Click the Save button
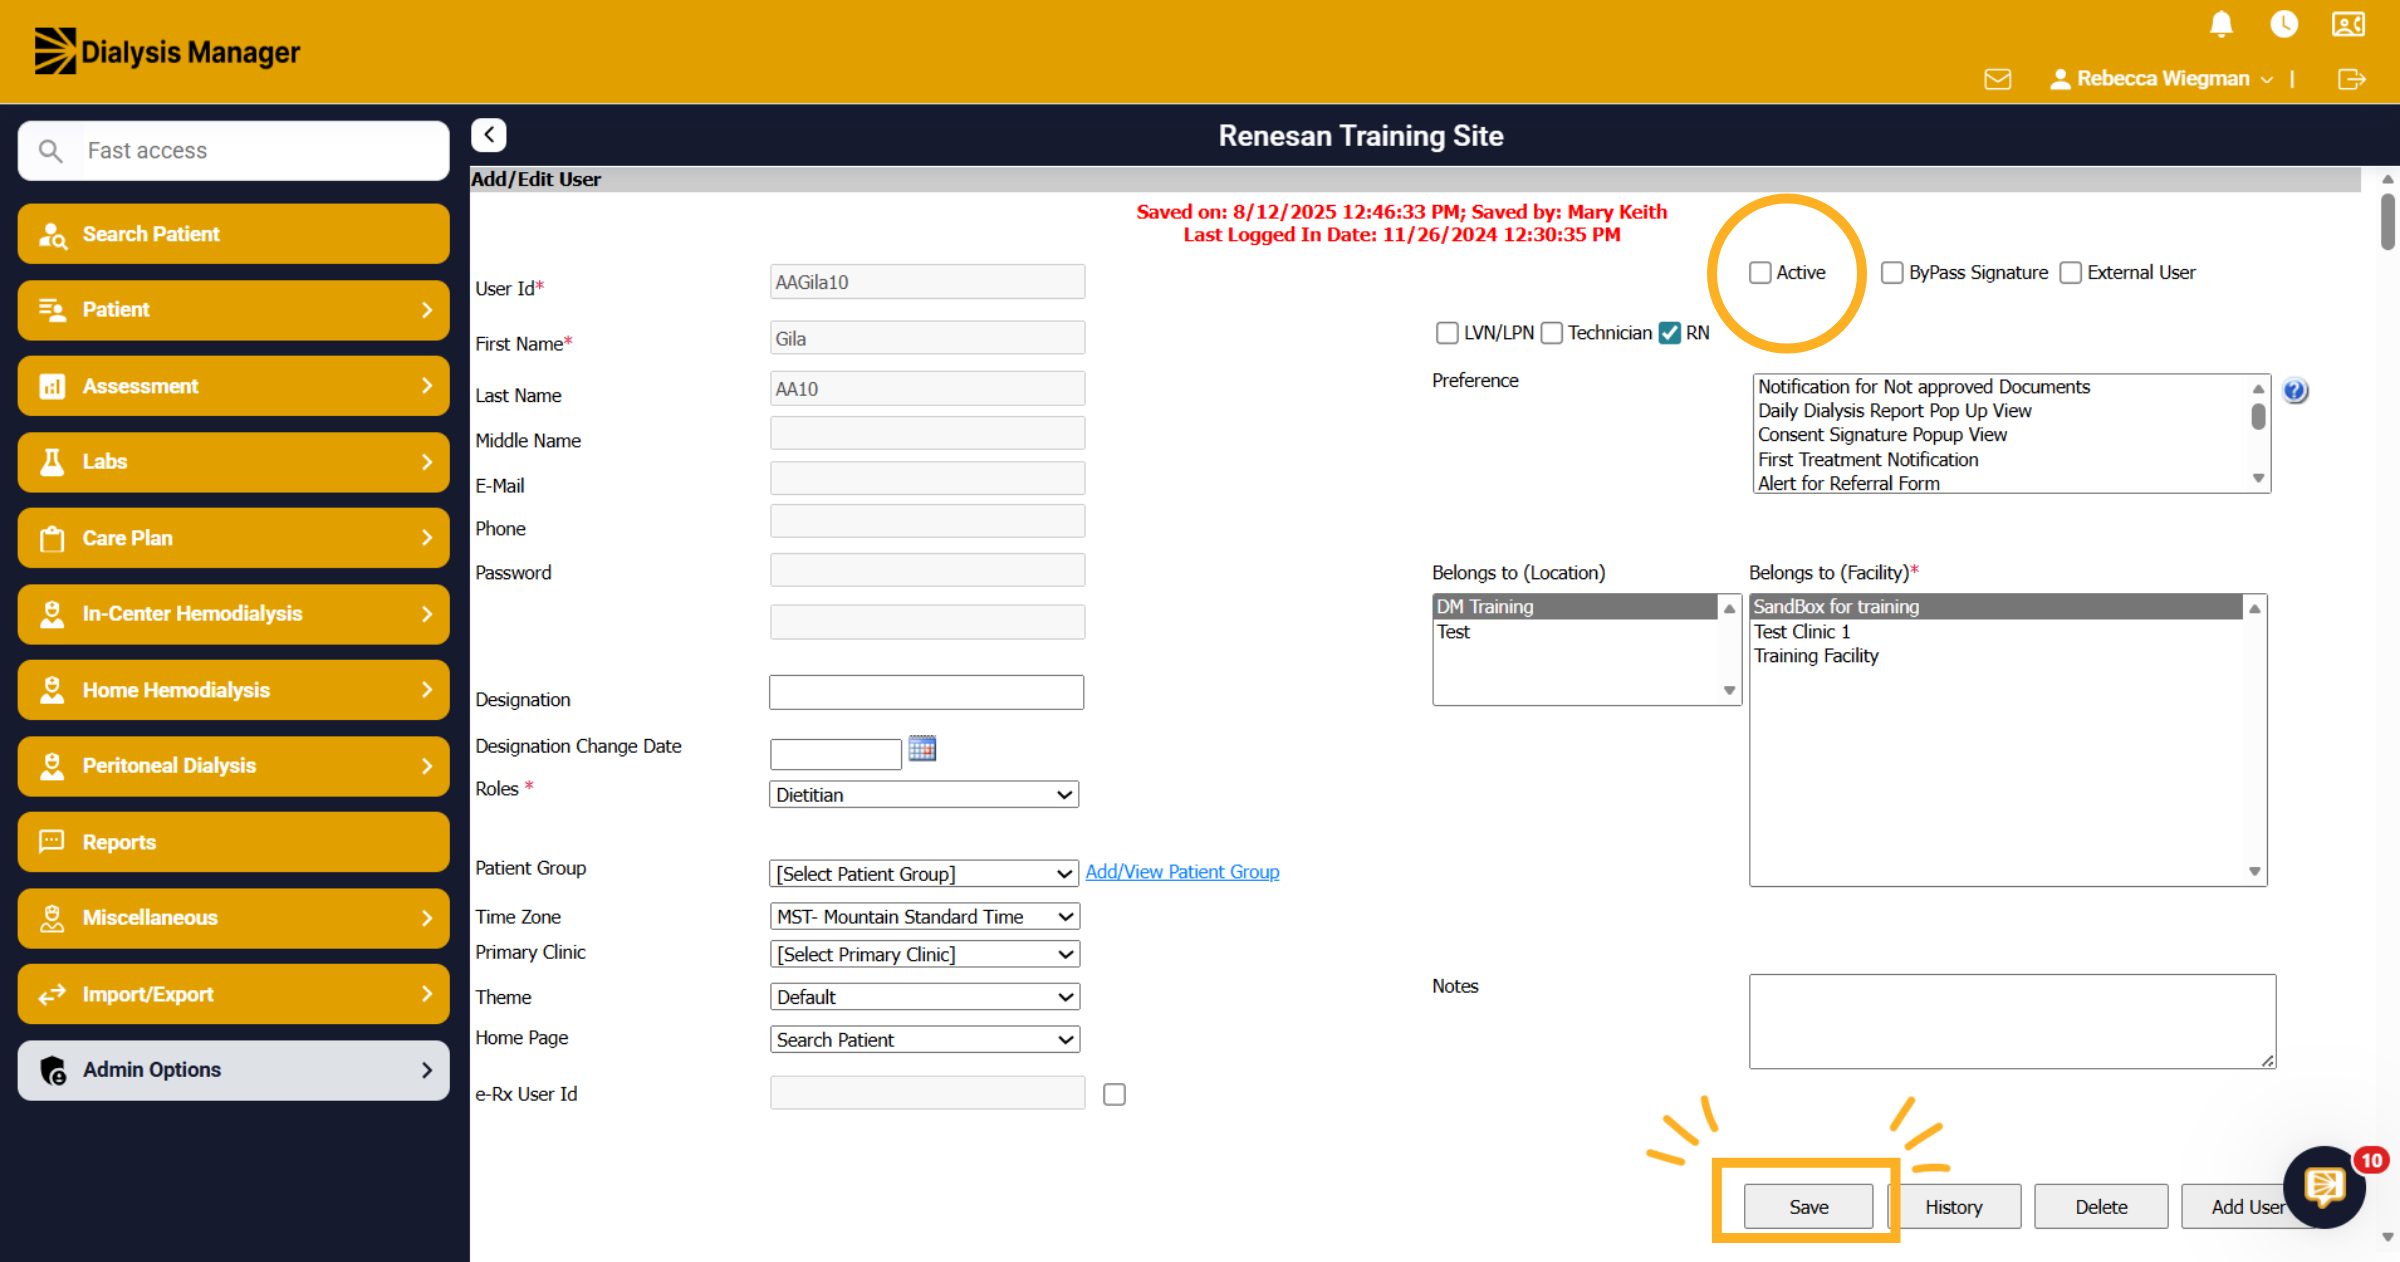This screenshot has height=1262, width=2400. (1808, 1207)
